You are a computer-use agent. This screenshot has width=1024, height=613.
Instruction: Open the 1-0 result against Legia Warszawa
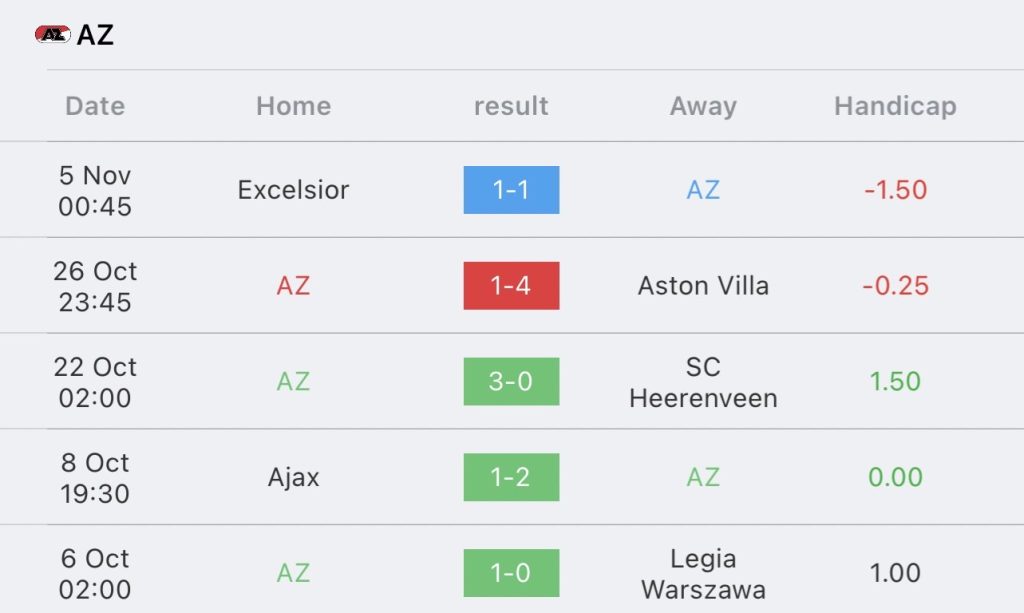(511, 573)
